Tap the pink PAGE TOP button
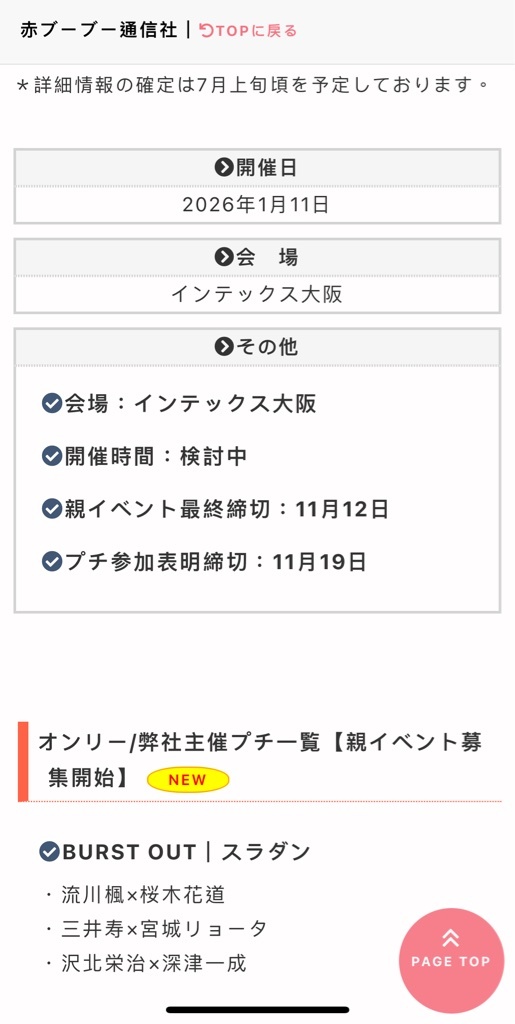 [451, 961]
